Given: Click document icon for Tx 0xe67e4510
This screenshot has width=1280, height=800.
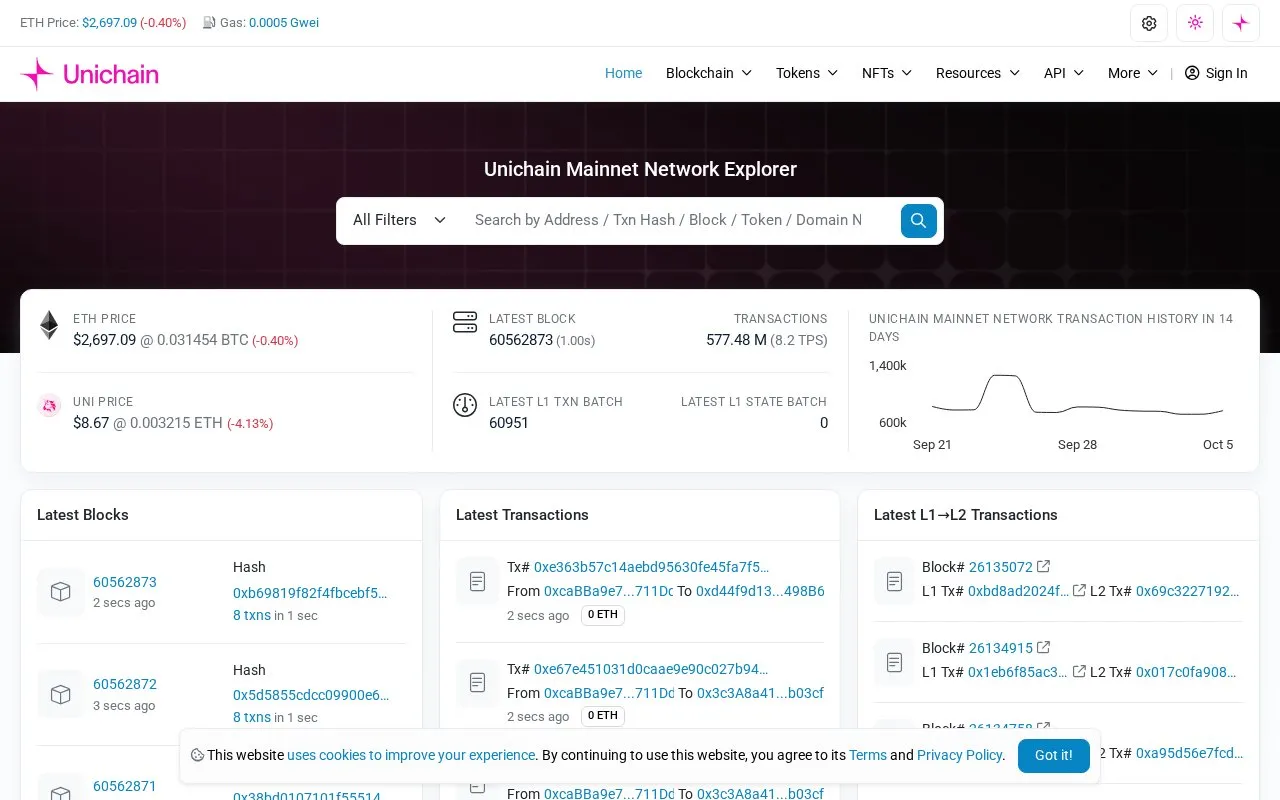Looking at the screenshot, I should [478, 682].
